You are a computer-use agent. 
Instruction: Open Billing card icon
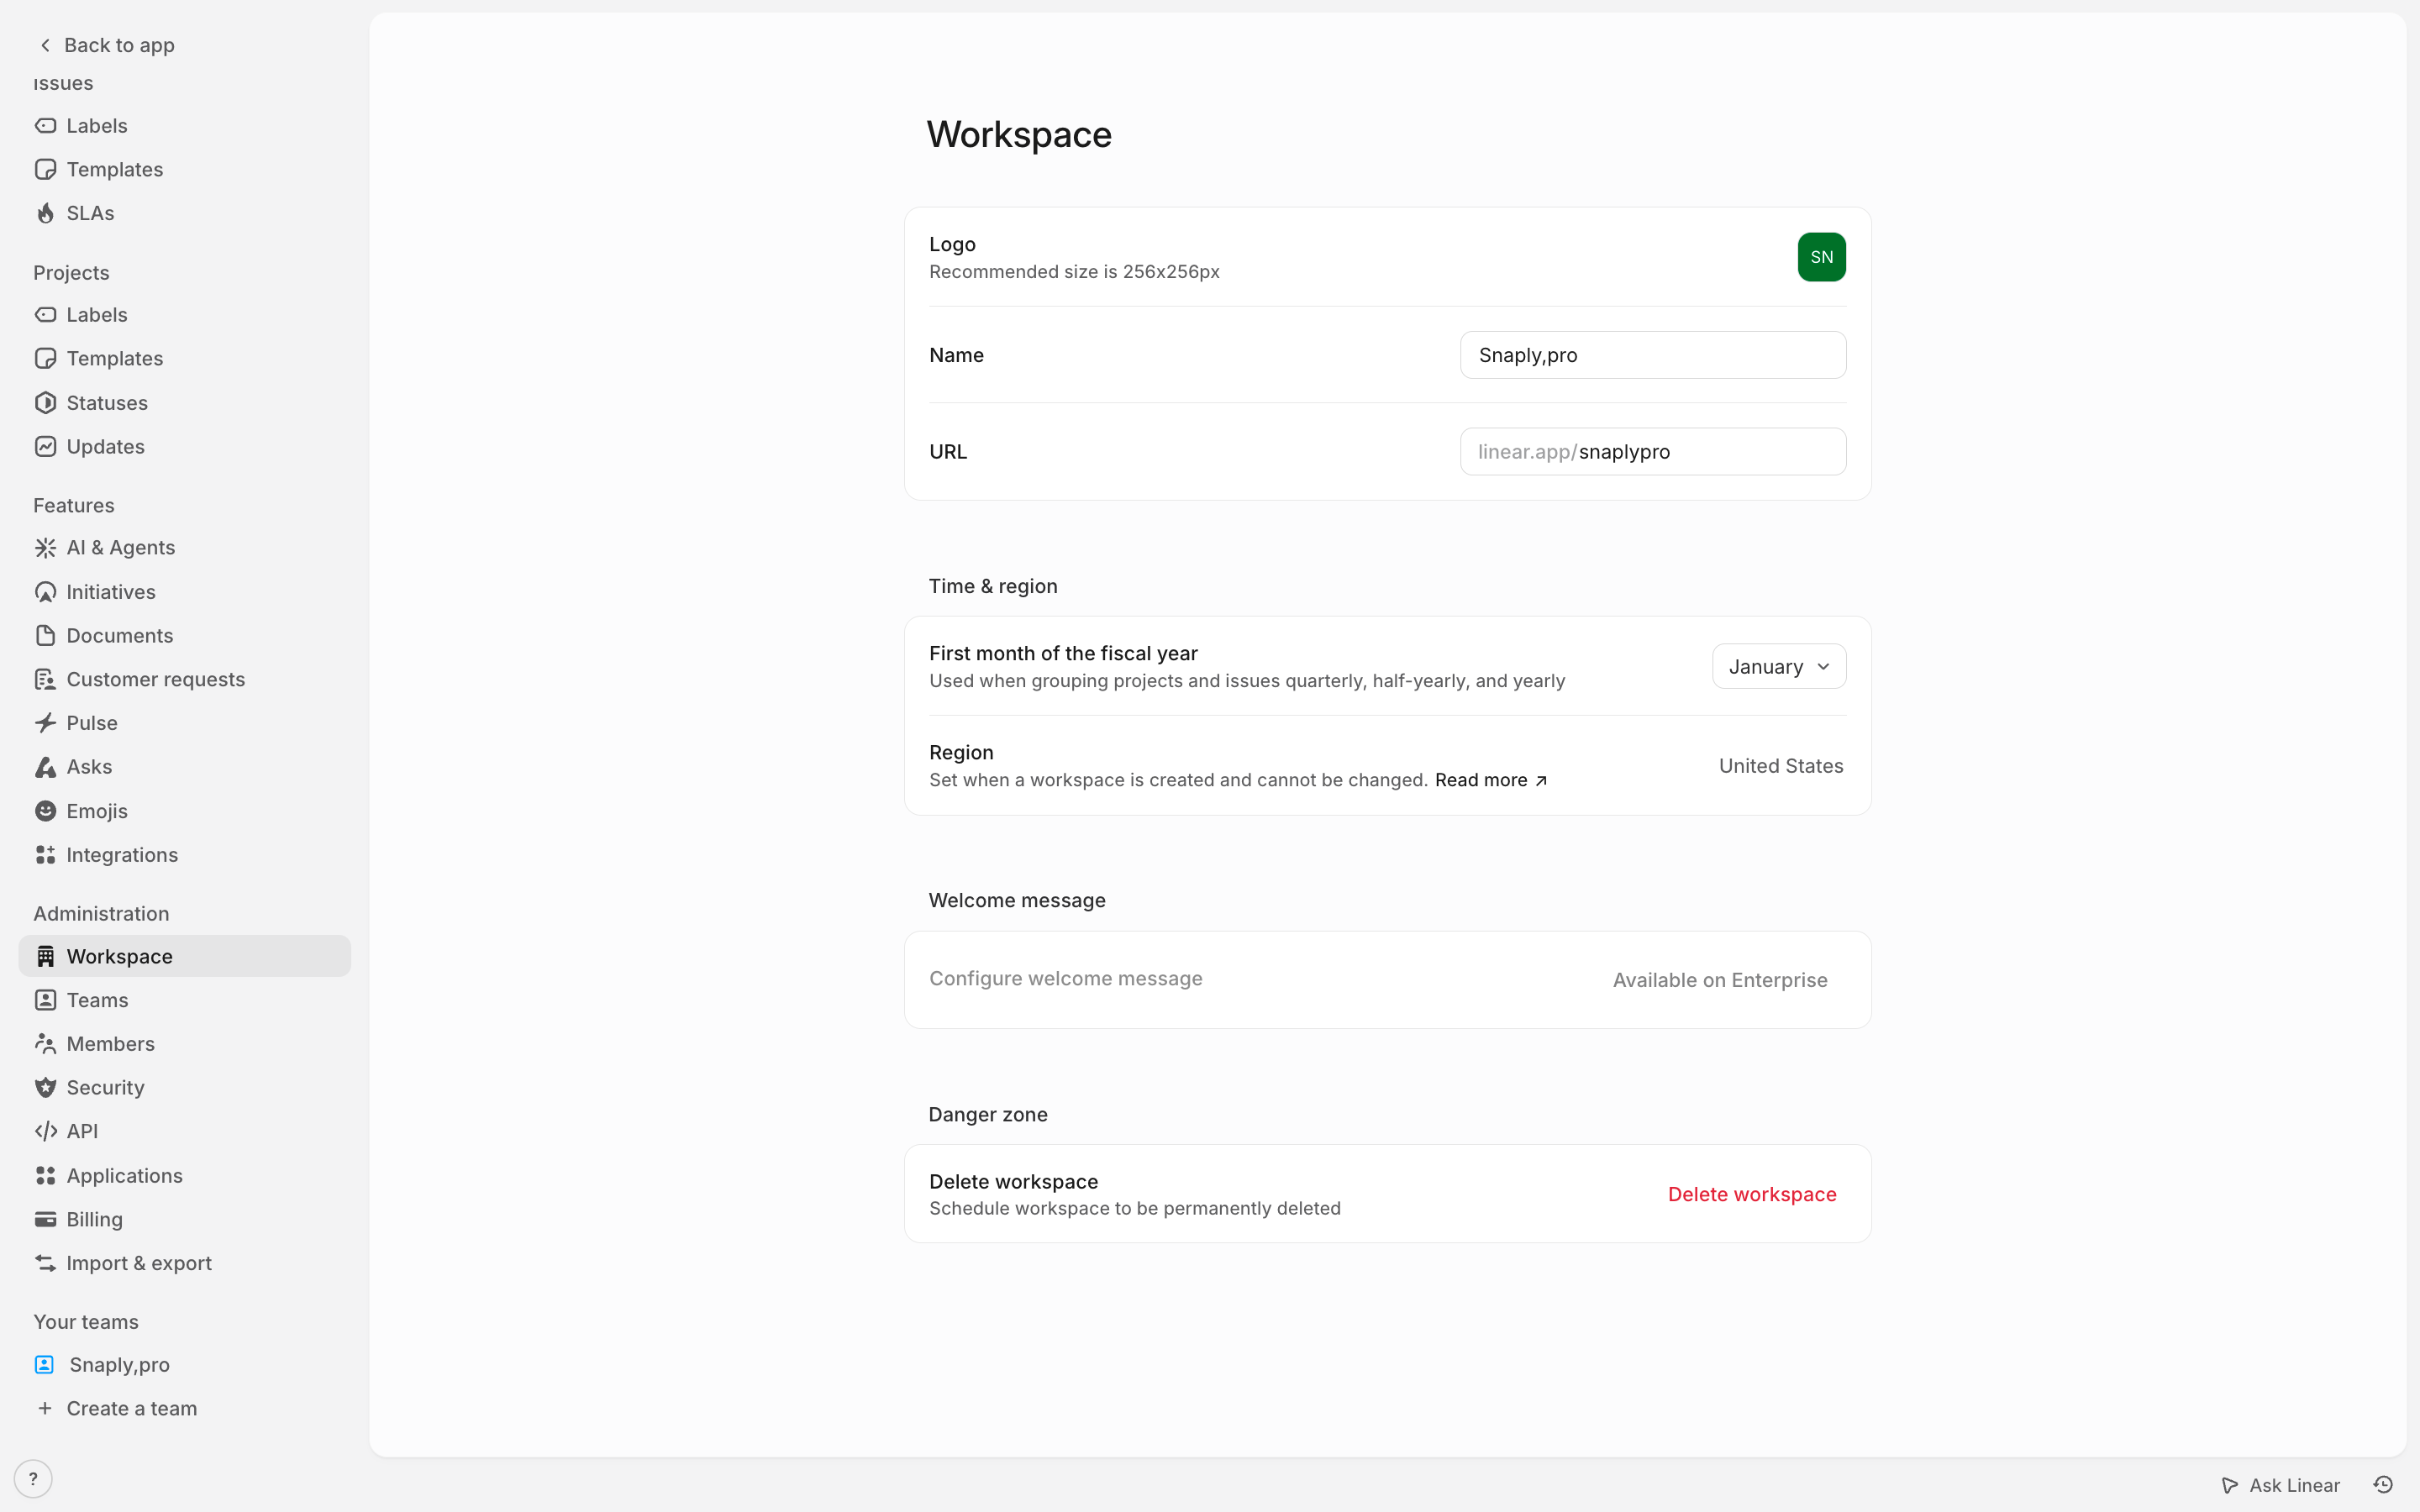pos(45,1220)
